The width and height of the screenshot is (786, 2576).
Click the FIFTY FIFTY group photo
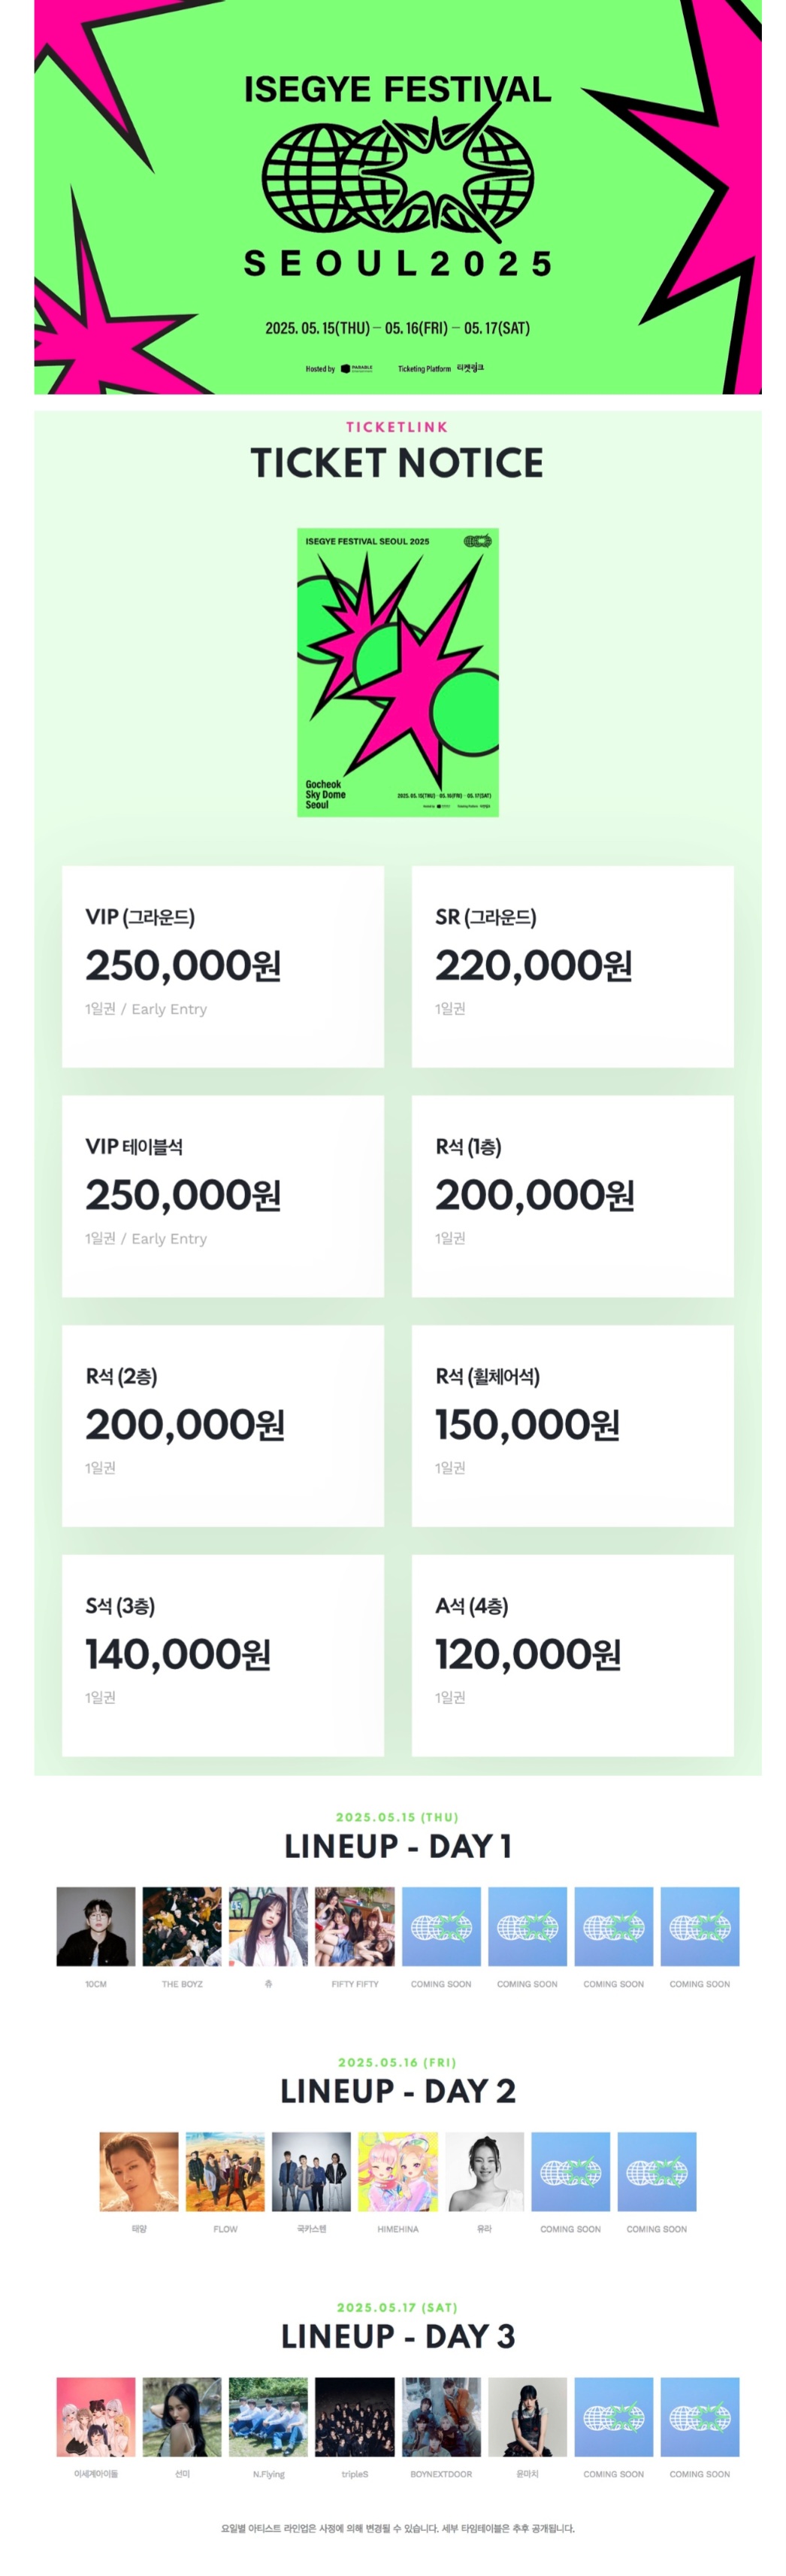tap(354, 1926)
